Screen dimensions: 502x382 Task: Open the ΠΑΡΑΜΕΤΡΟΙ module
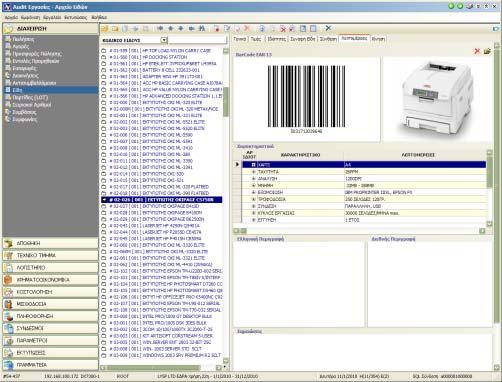pyautogui.click(x=50, y=340)
